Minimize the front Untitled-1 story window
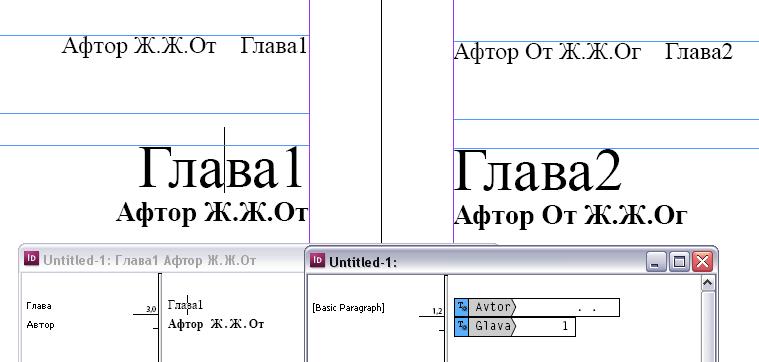 click(x=656, y=262)
